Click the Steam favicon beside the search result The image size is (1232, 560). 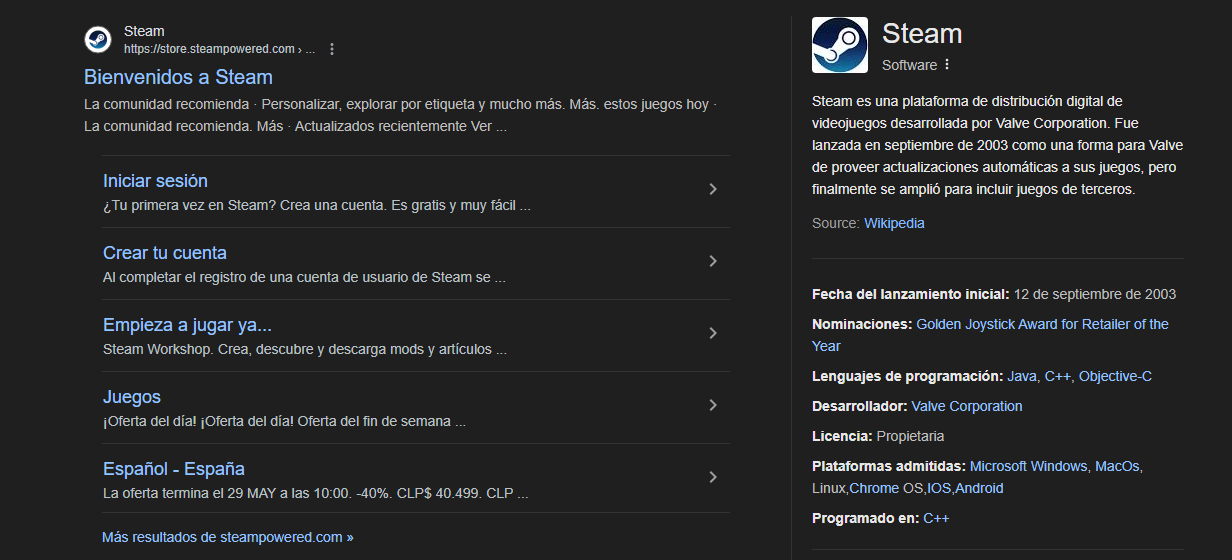point(97,40)
